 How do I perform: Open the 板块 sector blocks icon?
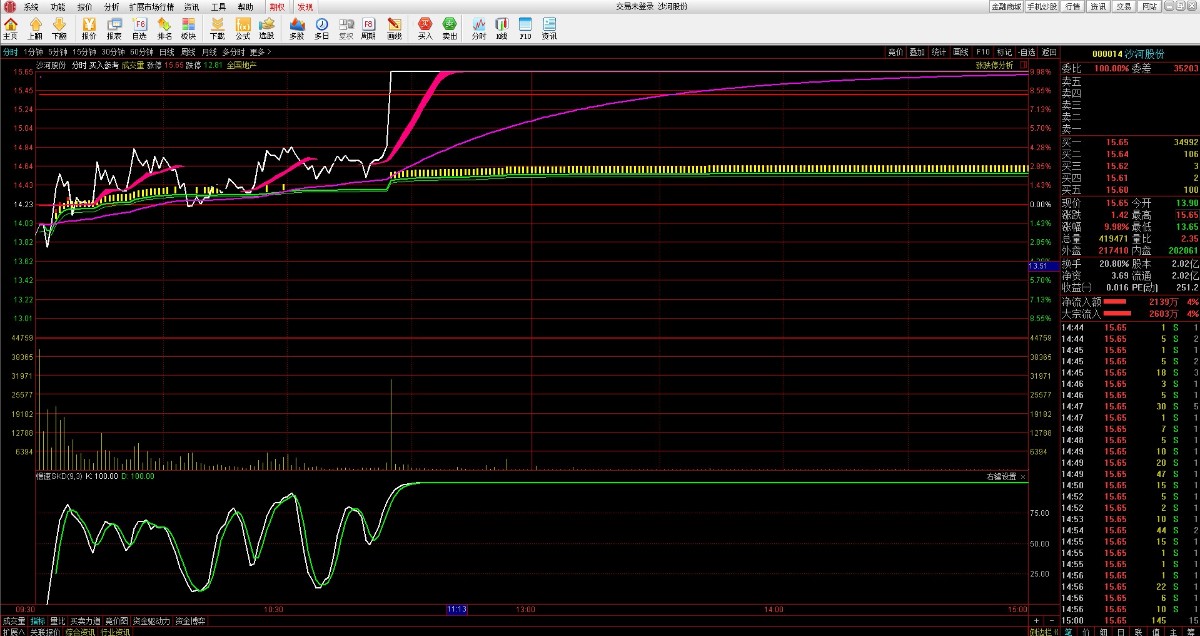(188, 27)
